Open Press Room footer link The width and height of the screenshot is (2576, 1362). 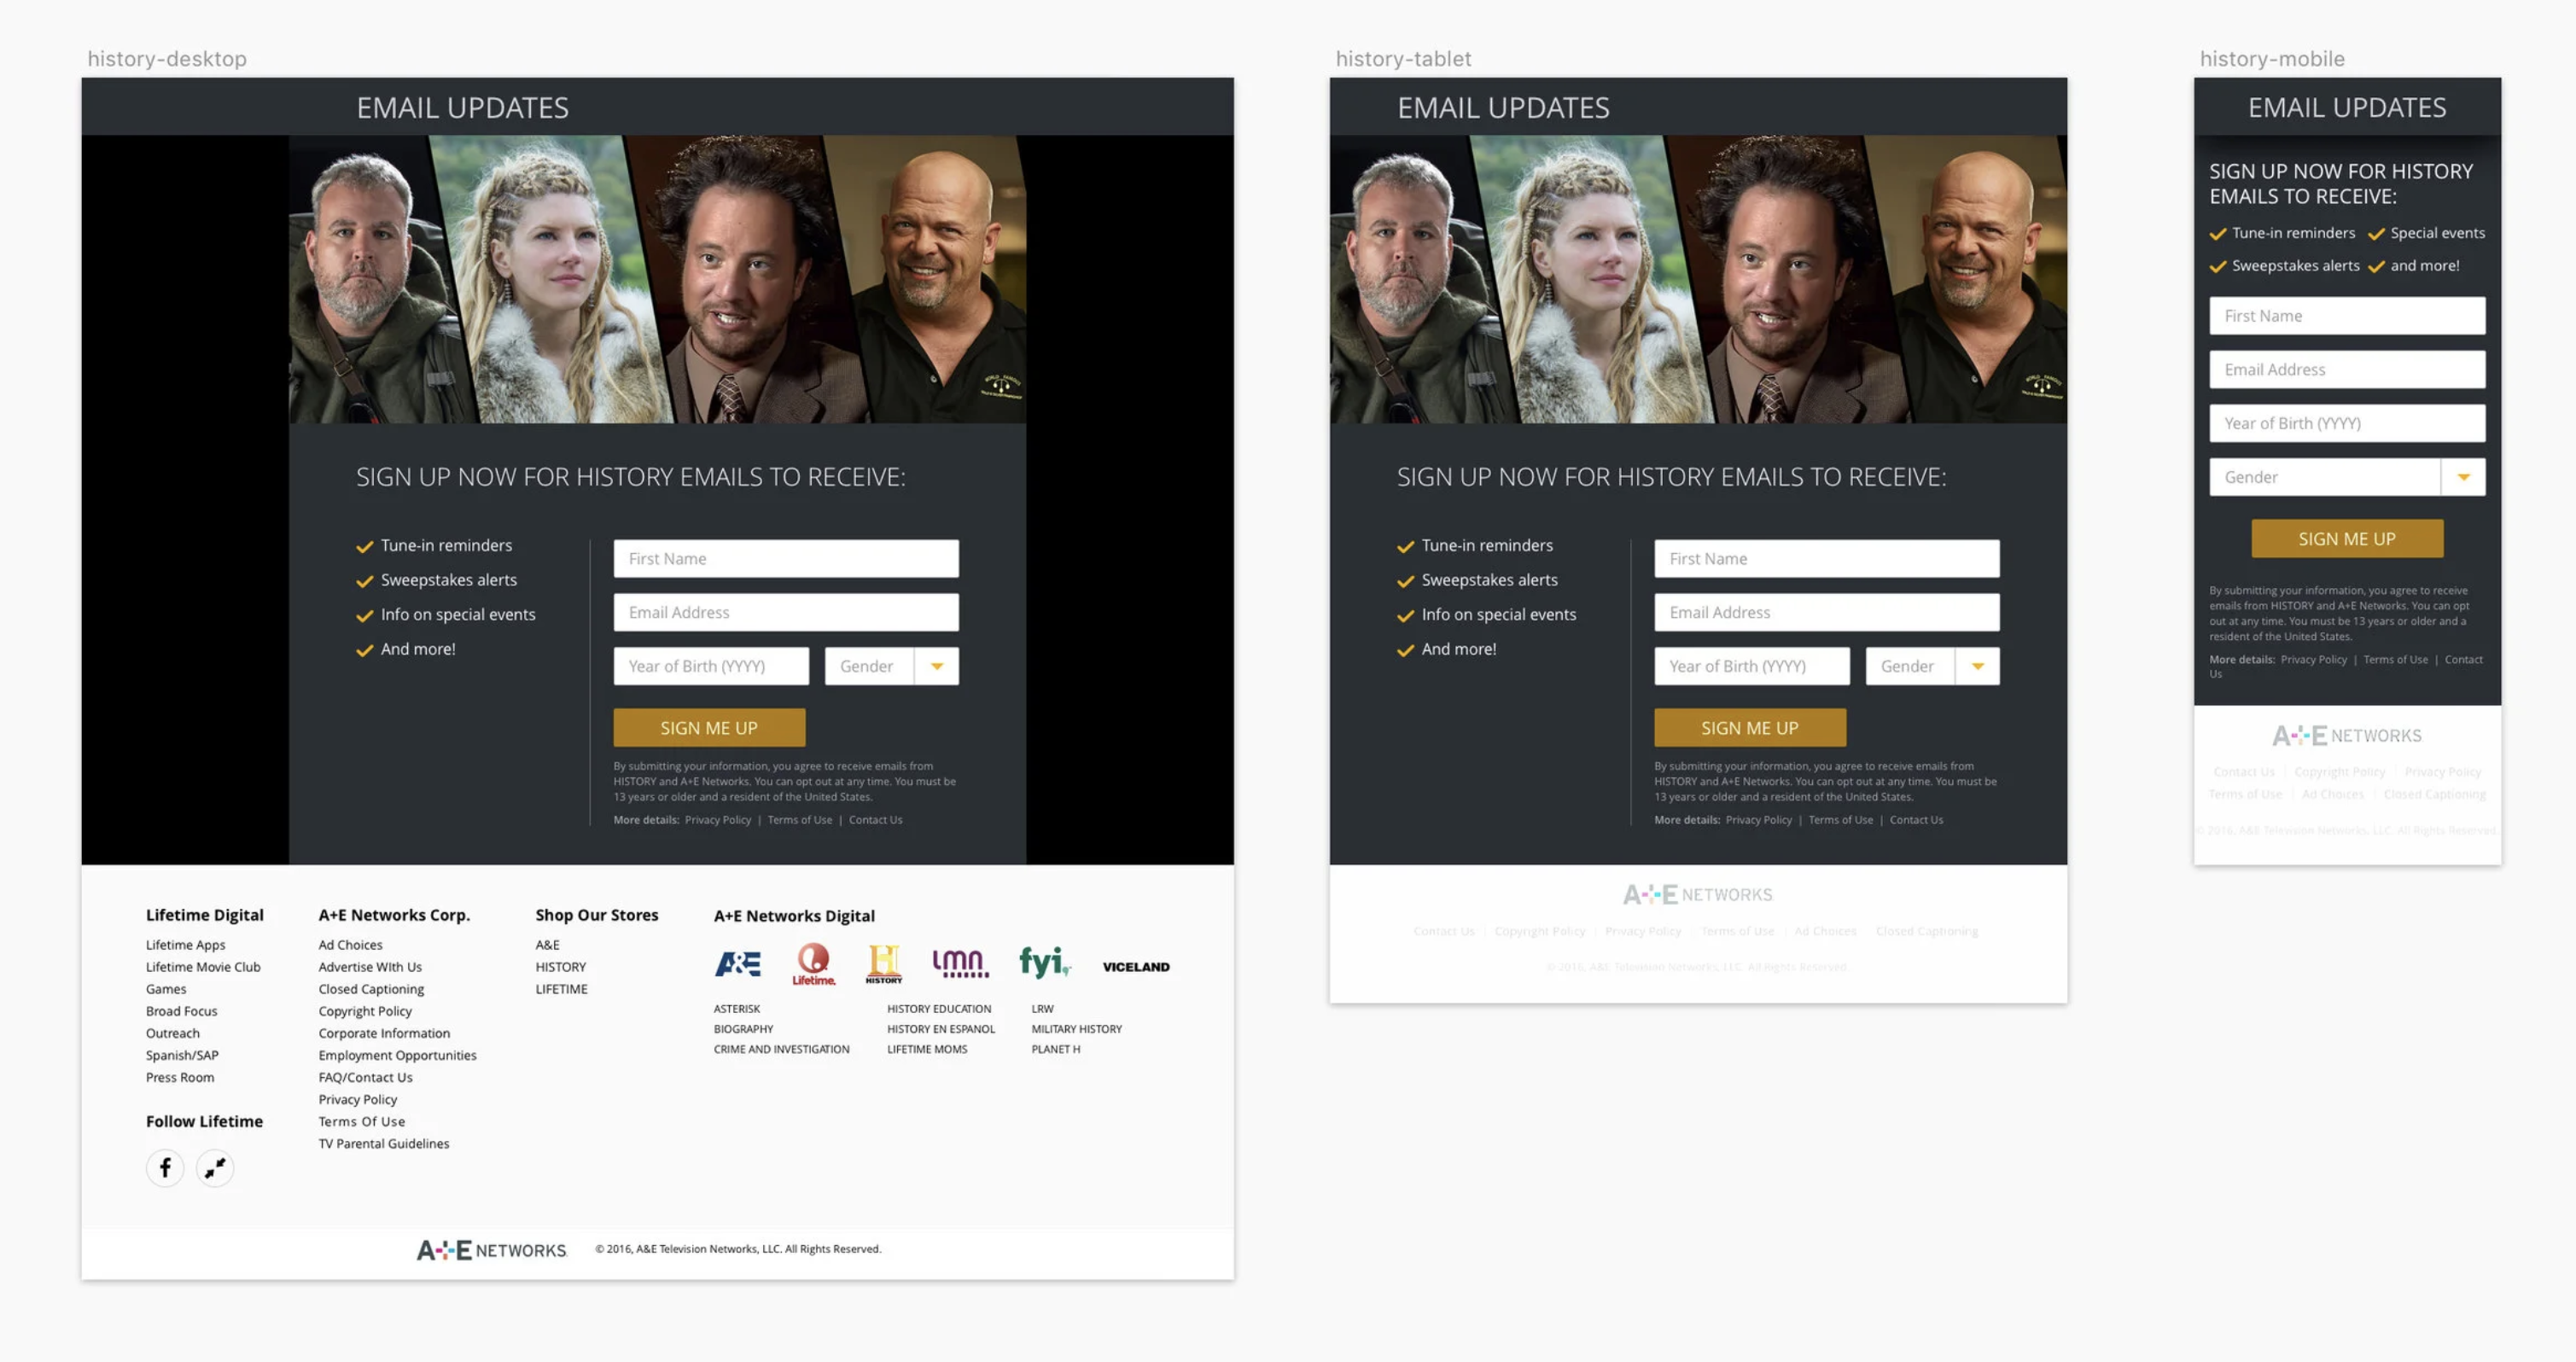click(x=180, y=1077)
